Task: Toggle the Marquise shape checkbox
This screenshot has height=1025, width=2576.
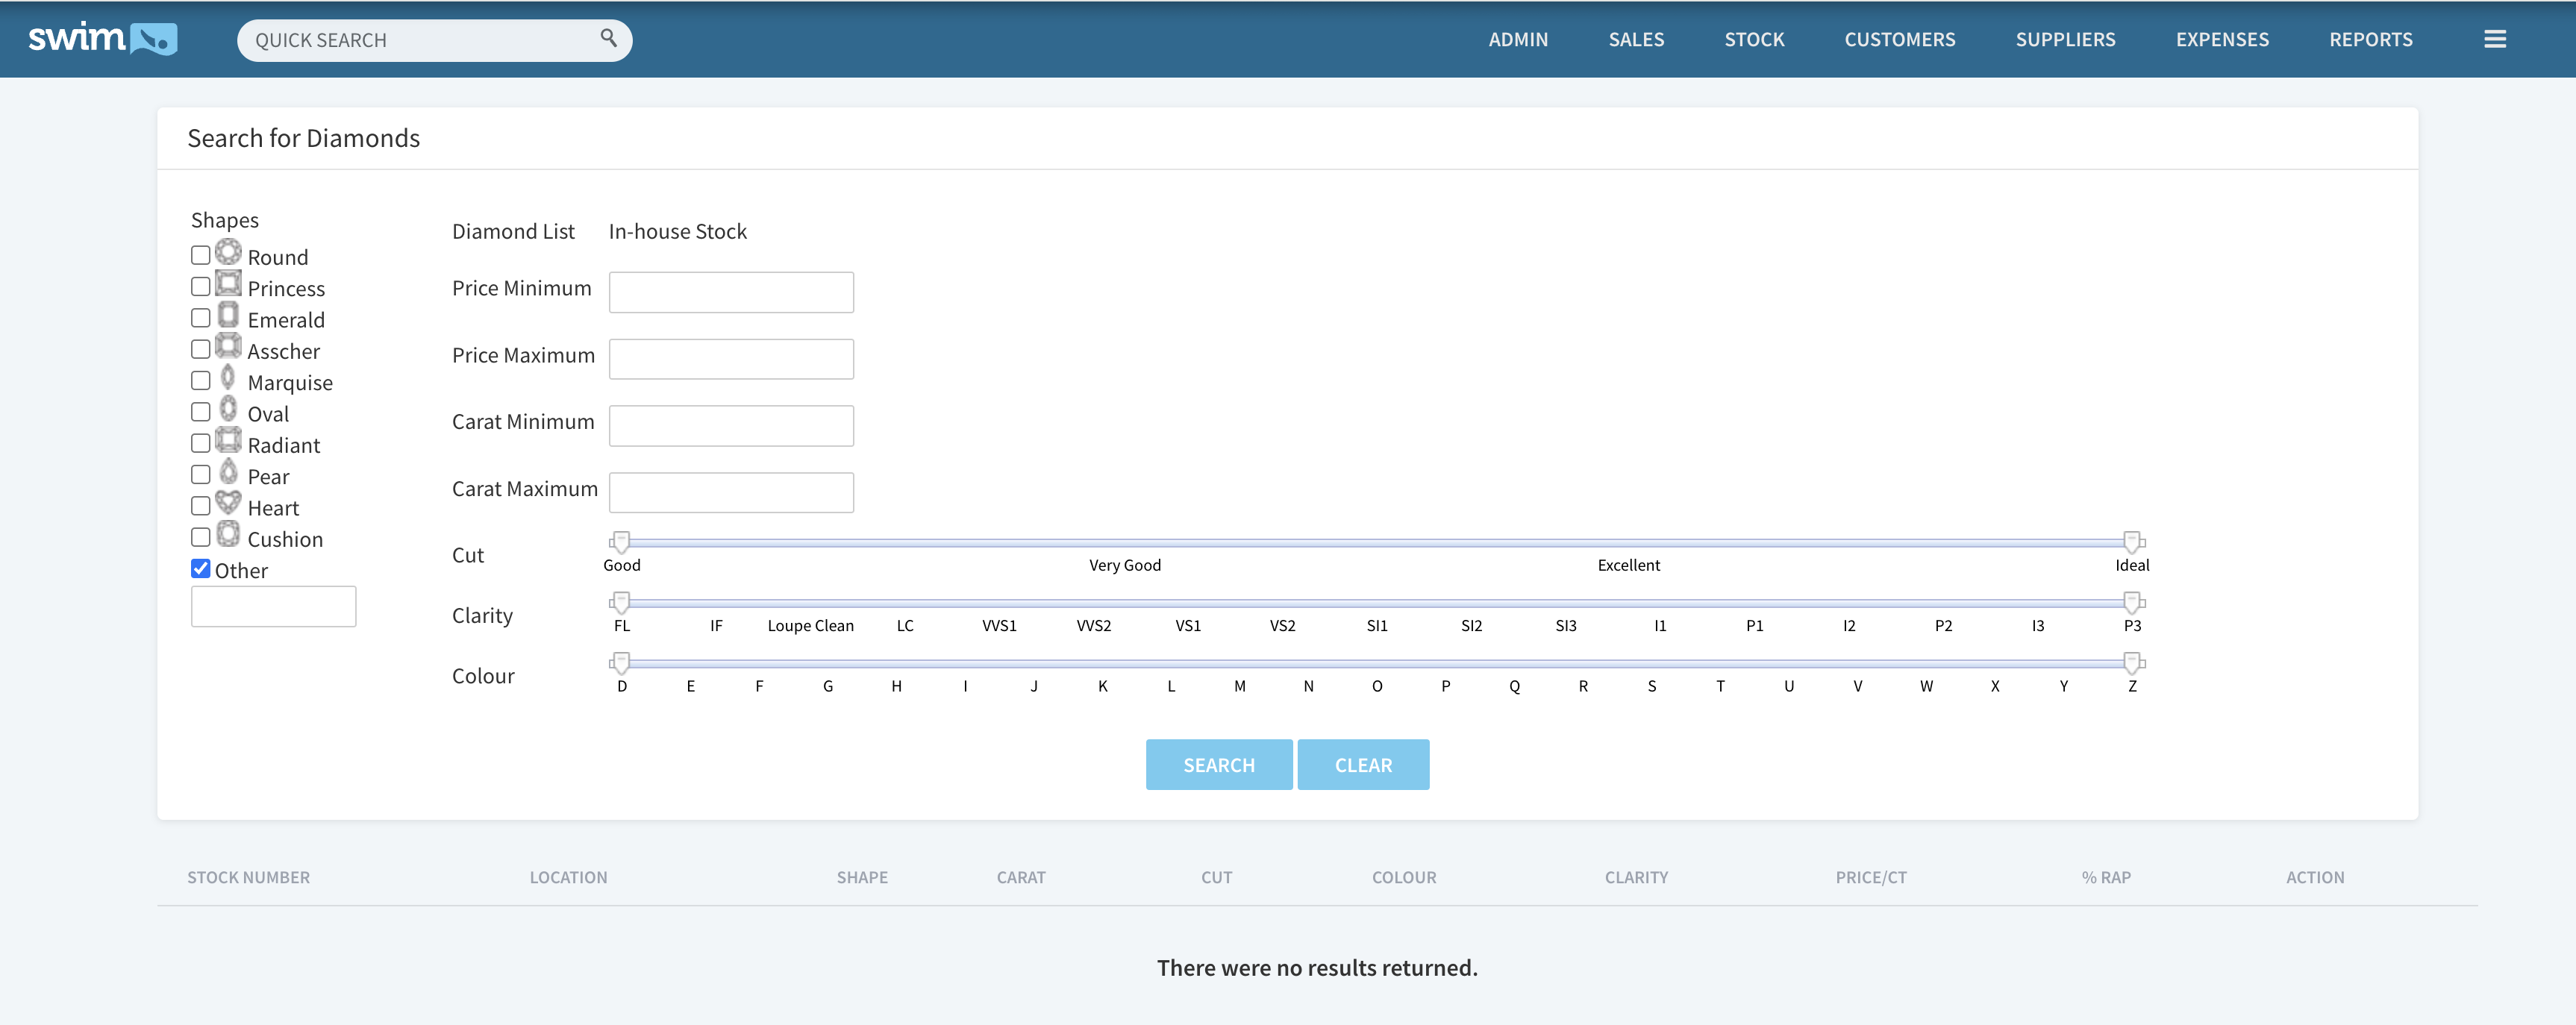Action: click(200, 381)
